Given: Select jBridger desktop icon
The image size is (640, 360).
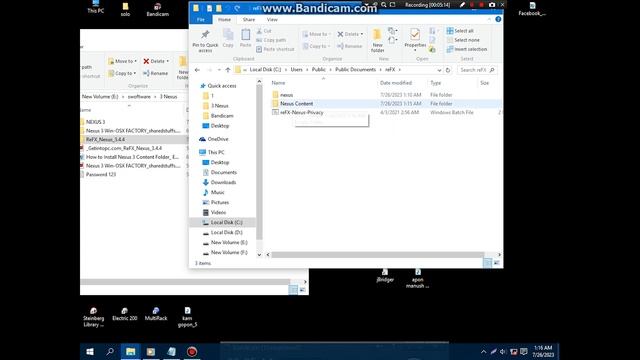Looking at the screenshot, I should coord(385,276).
